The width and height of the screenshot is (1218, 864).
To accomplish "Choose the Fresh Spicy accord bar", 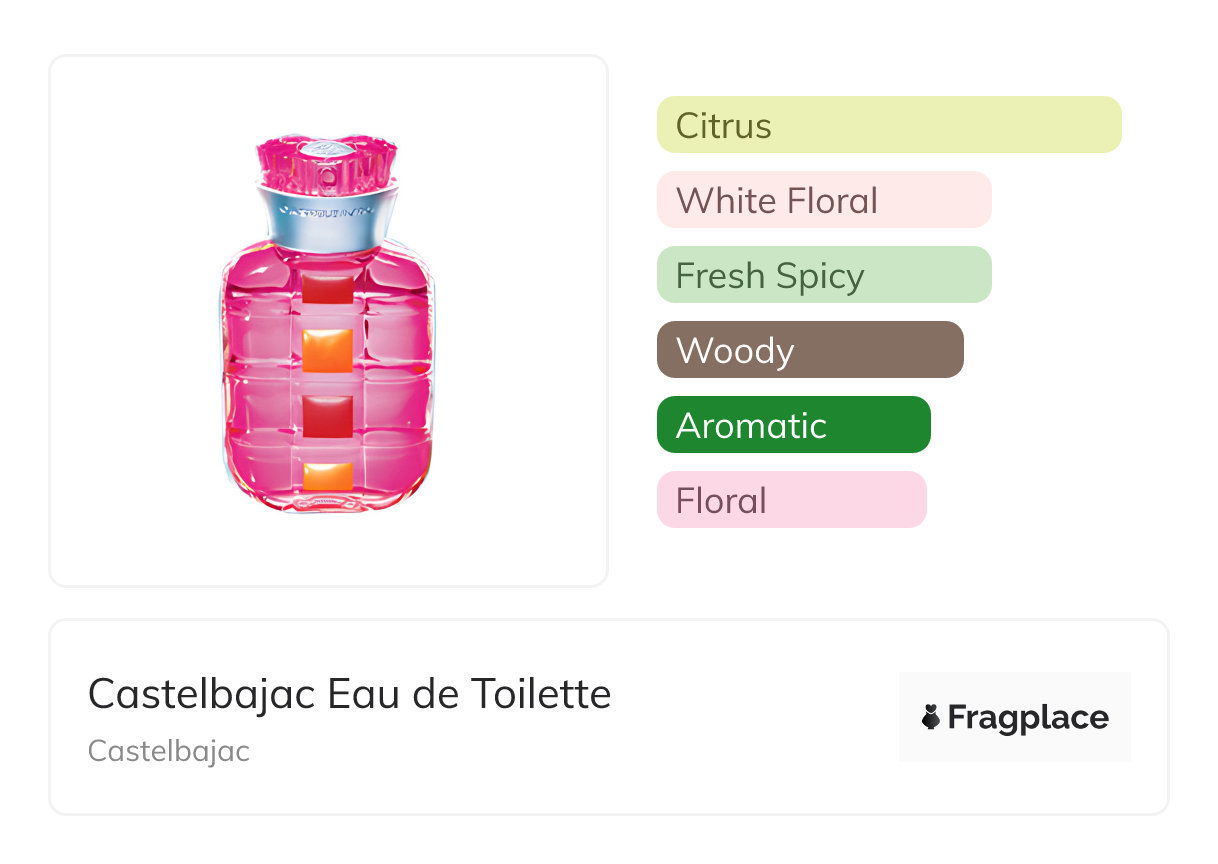I will pyautogui.click(x=823, y=275).
